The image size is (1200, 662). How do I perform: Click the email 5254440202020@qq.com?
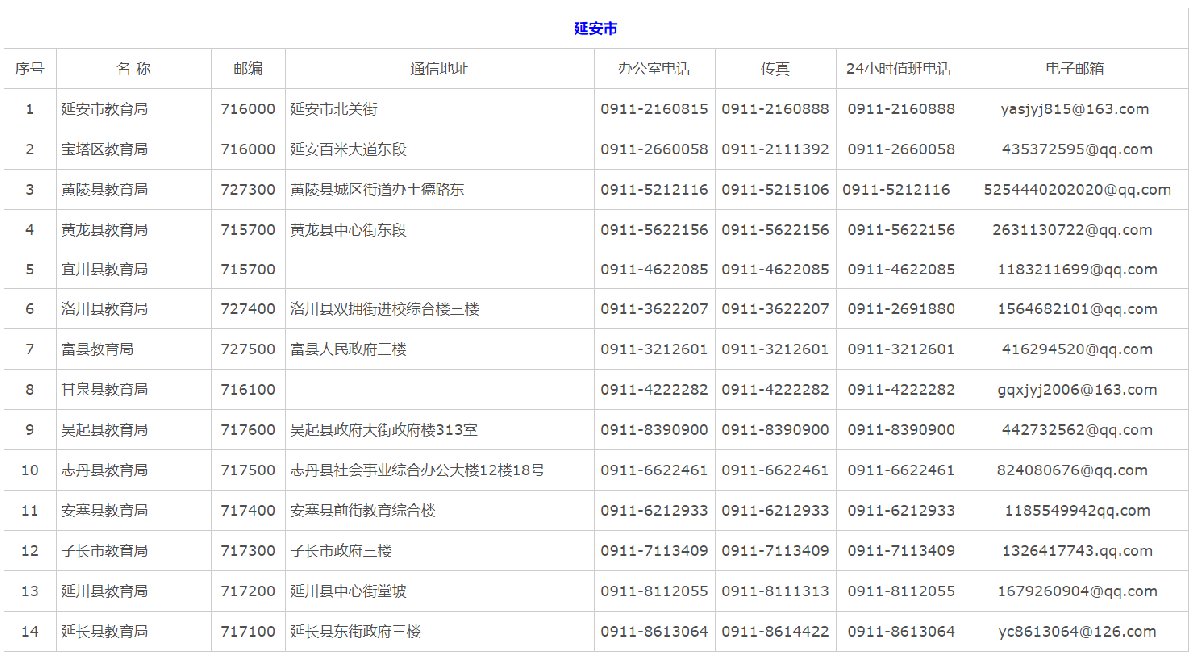[1077, 189]
